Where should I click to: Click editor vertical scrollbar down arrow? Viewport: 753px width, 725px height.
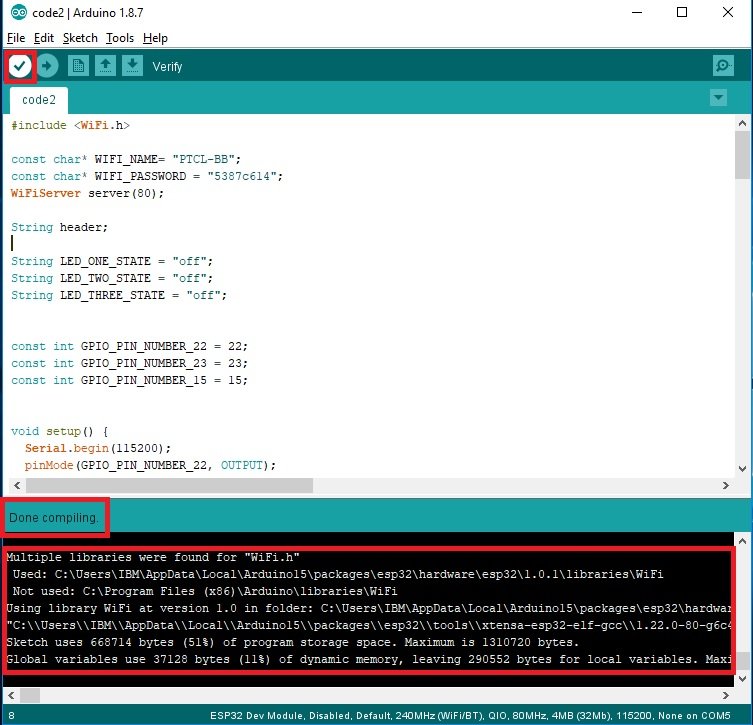click(742, 469)
